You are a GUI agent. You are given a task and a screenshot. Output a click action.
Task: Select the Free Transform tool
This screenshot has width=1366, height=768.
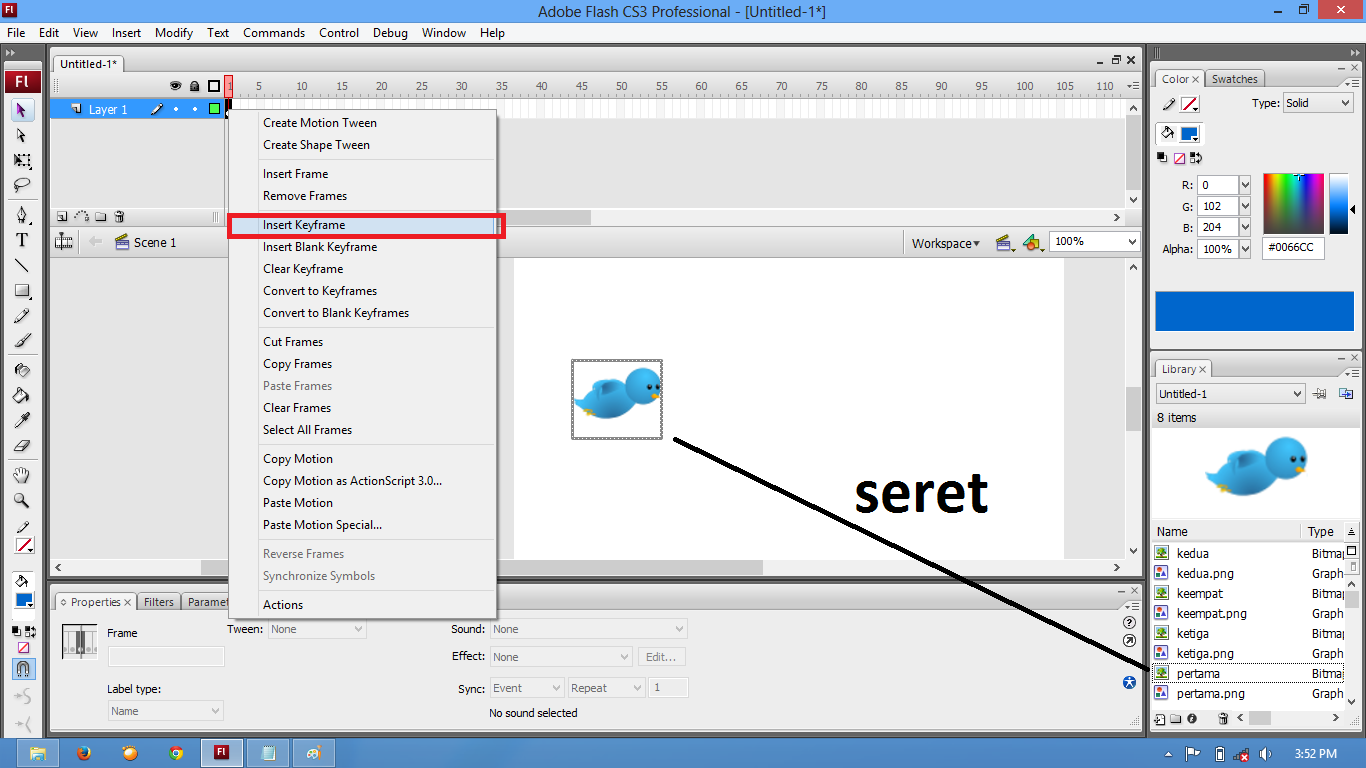(x=22, y=161)
